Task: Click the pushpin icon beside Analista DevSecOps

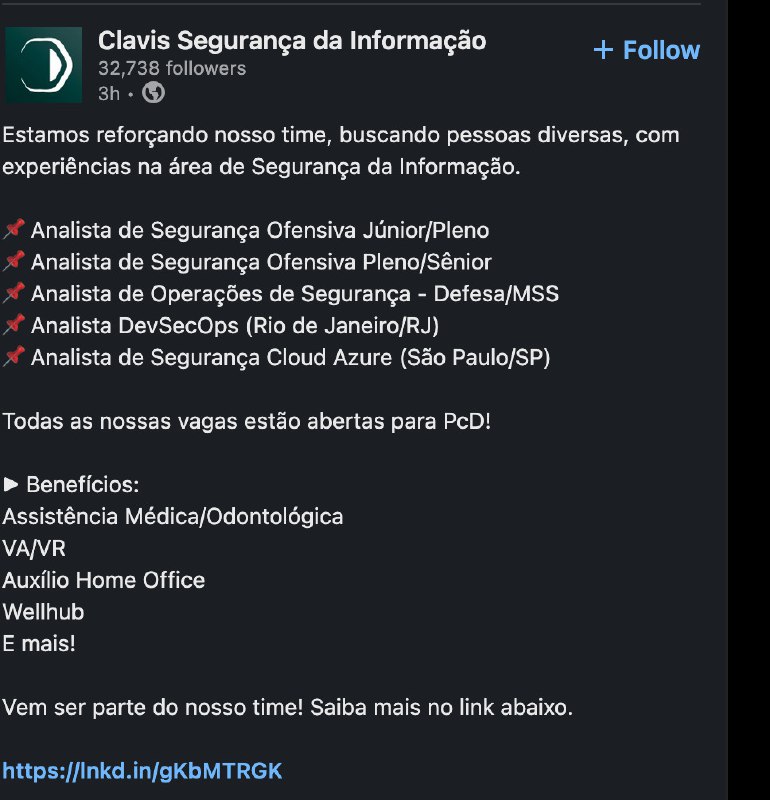Action: coord(14,326)
